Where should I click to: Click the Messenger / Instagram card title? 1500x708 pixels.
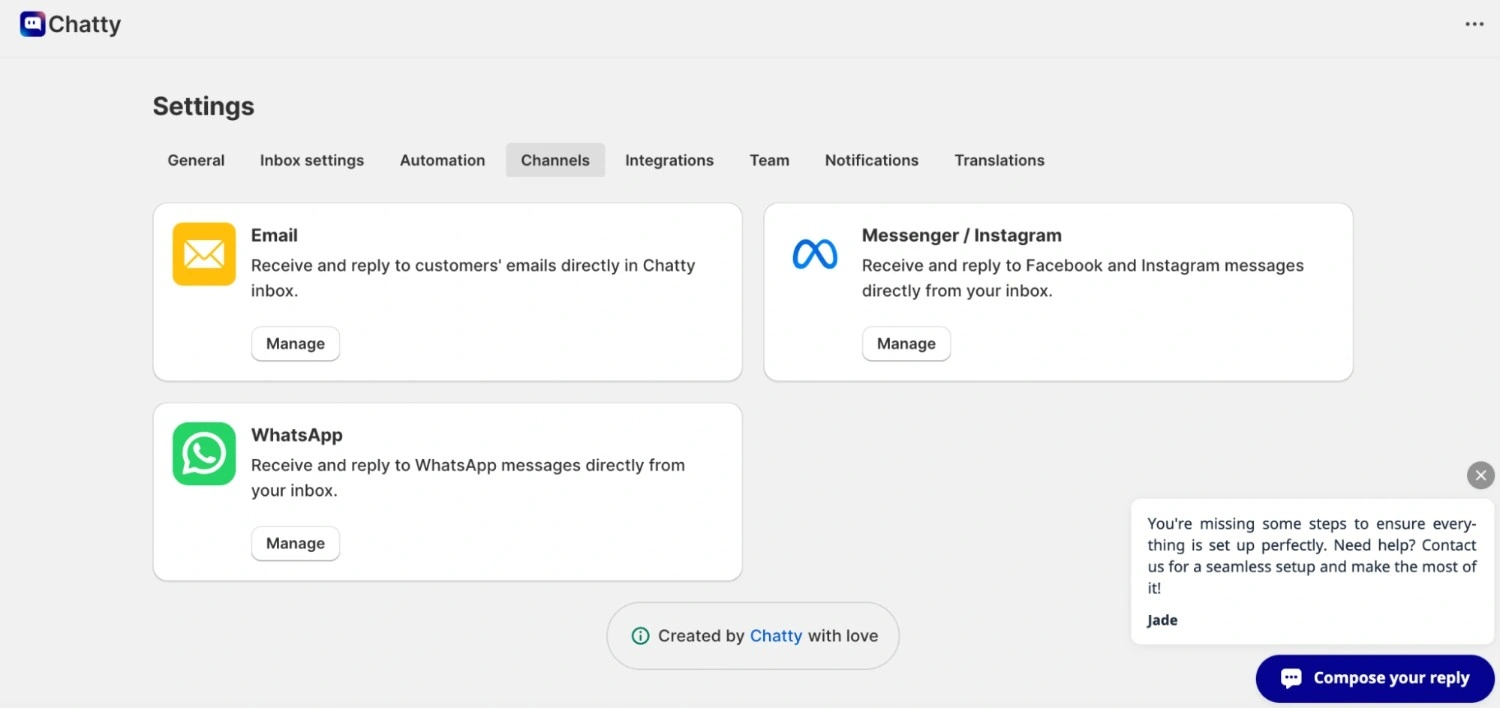962,235
